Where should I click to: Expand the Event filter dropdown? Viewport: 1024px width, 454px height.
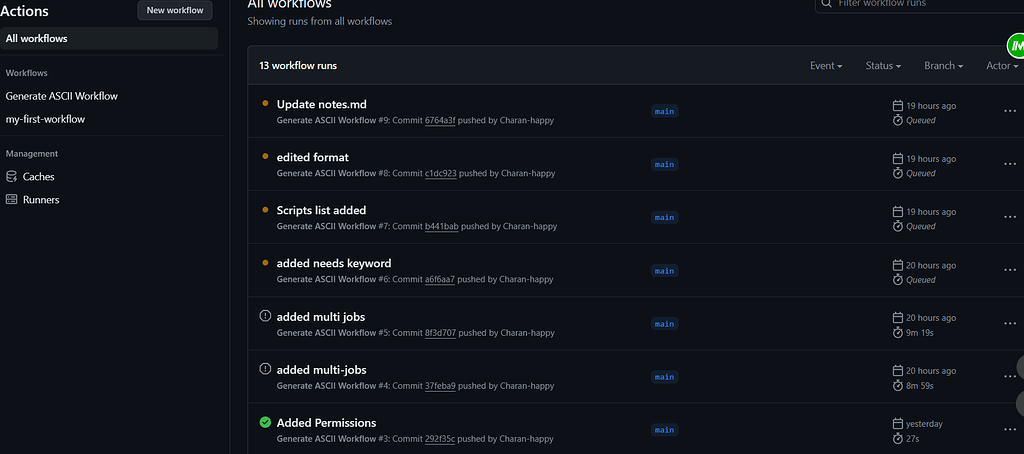pyautogui.click(x=826, y=66)
